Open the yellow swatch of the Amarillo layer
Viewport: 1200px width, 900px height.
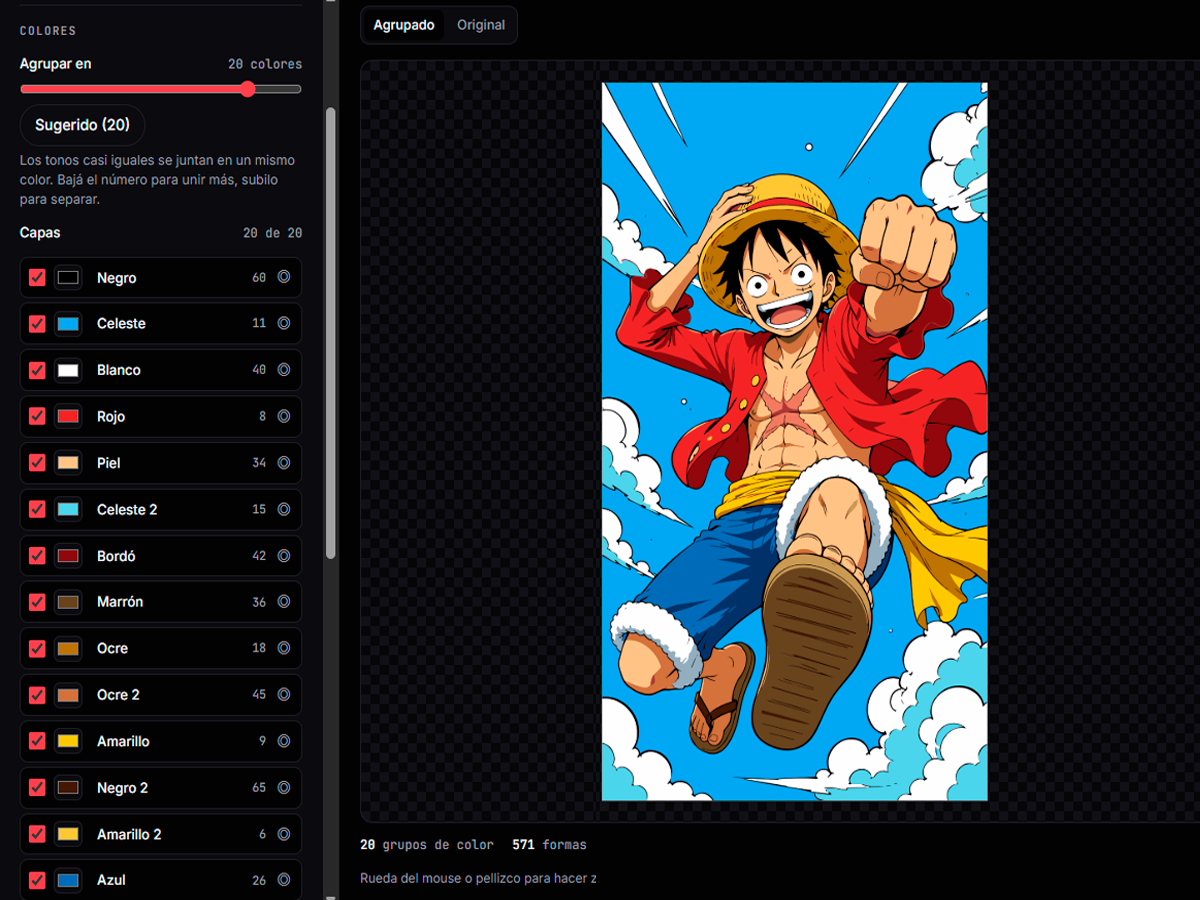coord(68,741)
